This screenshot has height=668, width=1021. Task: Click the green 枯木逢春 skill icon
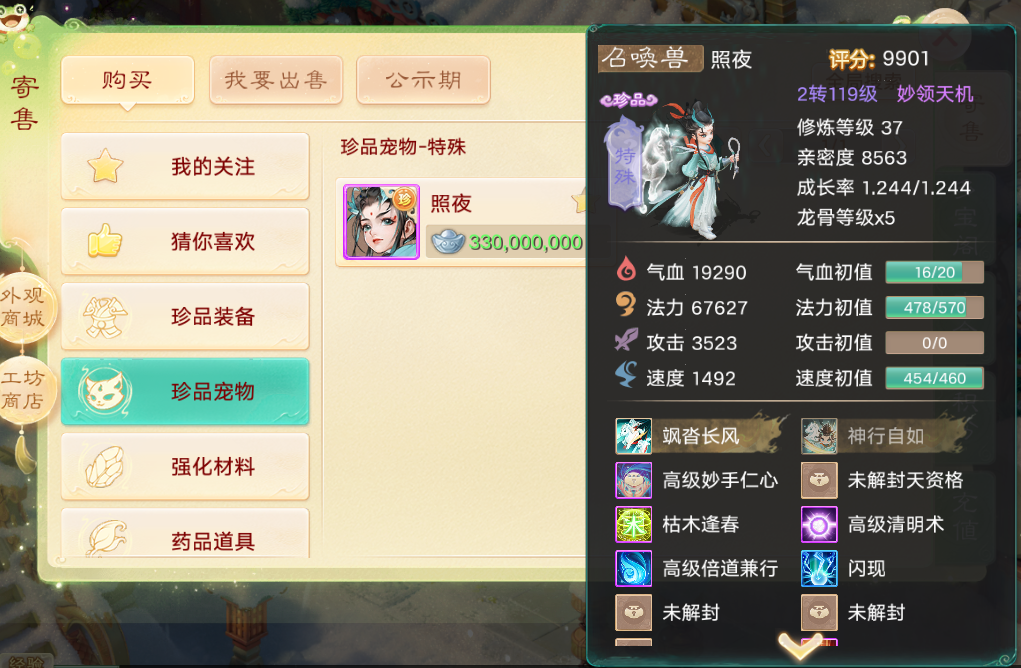(x=633, y=524)
